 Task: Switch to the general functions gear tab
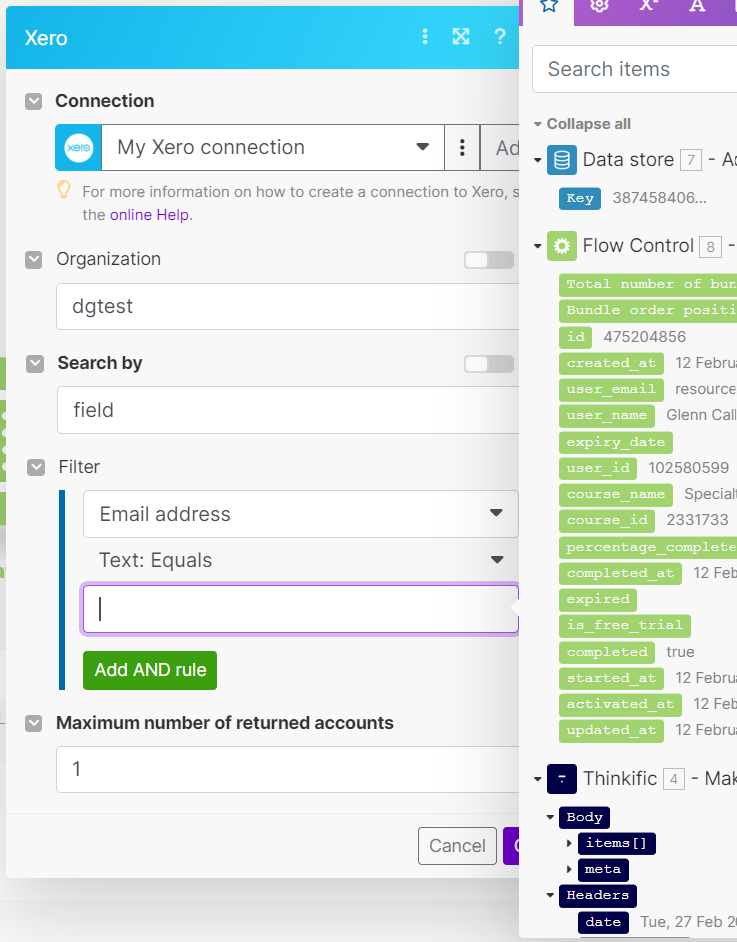[599, 5]
